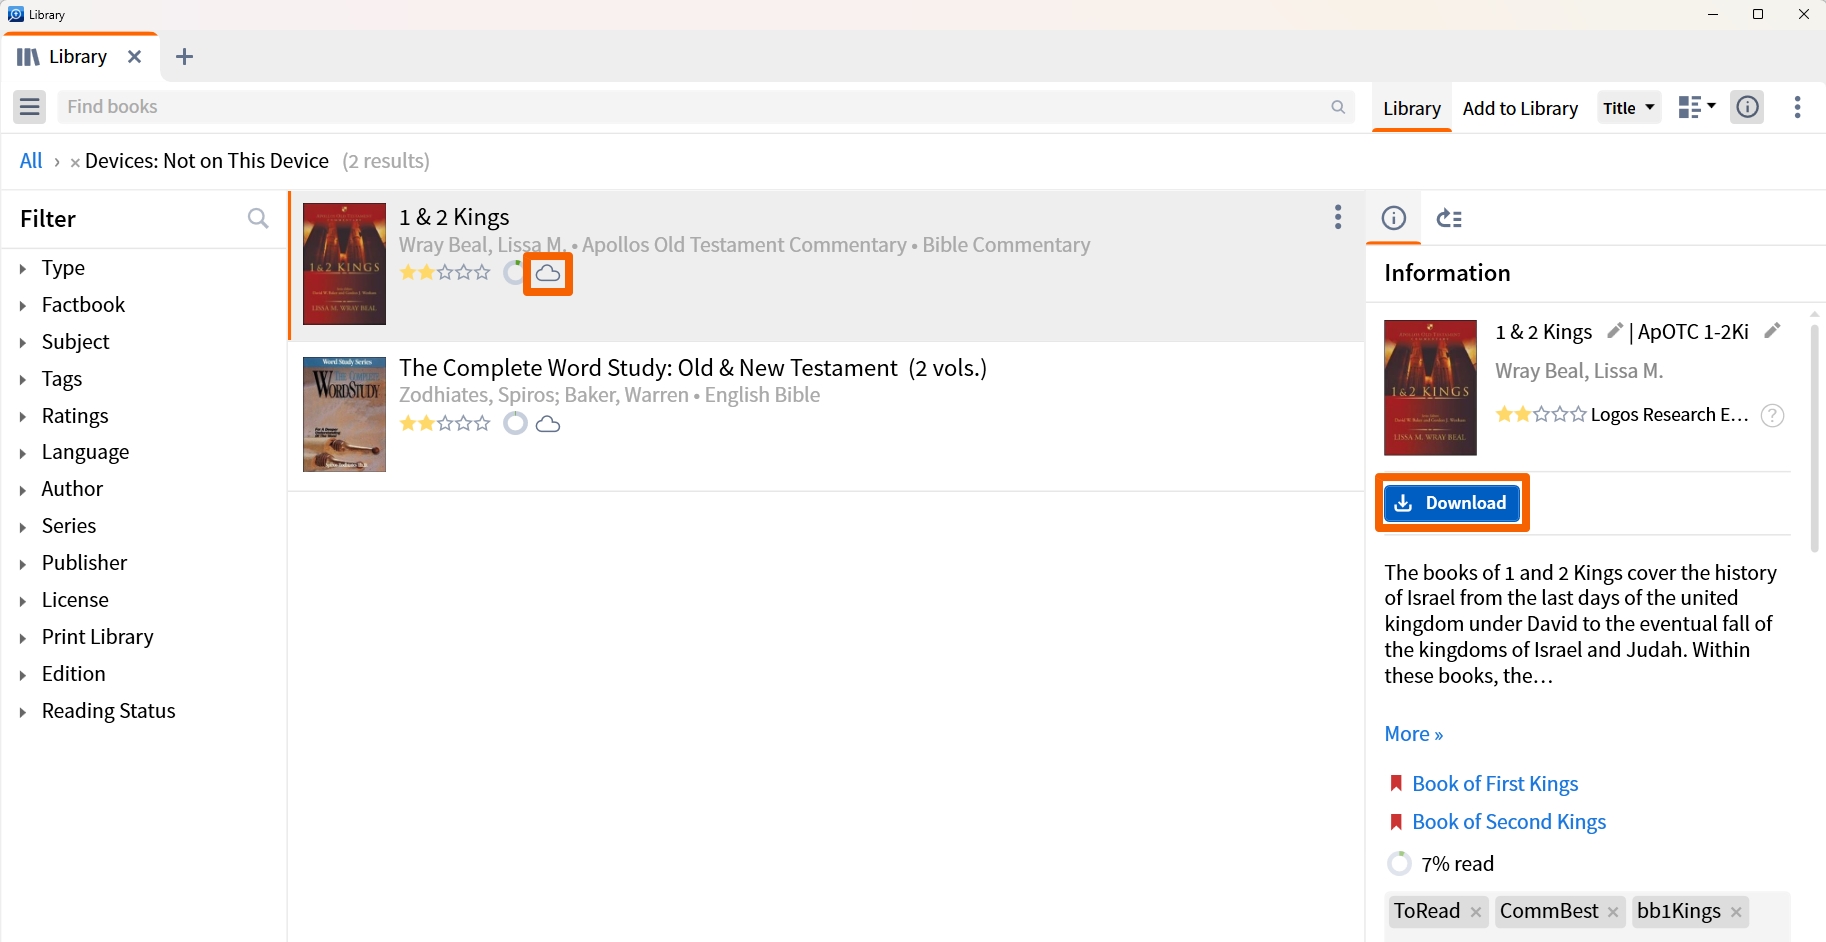Remove the Devices: Not on This Device filter

[x=75, y=162]
